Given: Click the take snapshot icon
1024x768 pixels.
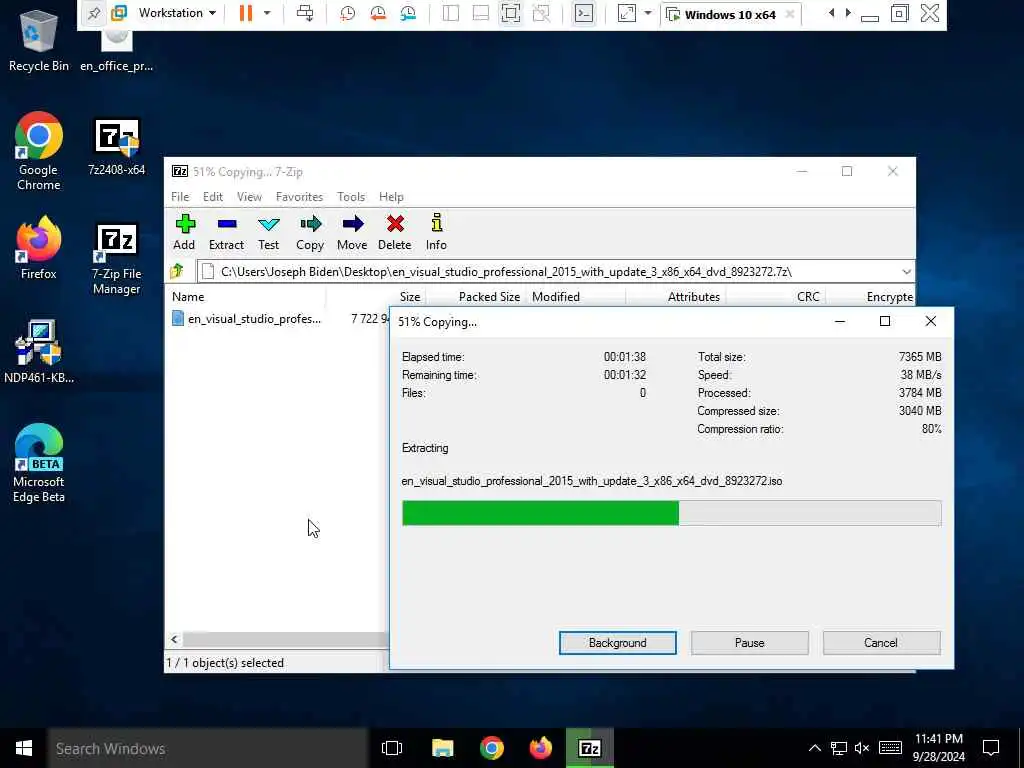Looking at the screenshot, I should [347, 13].
